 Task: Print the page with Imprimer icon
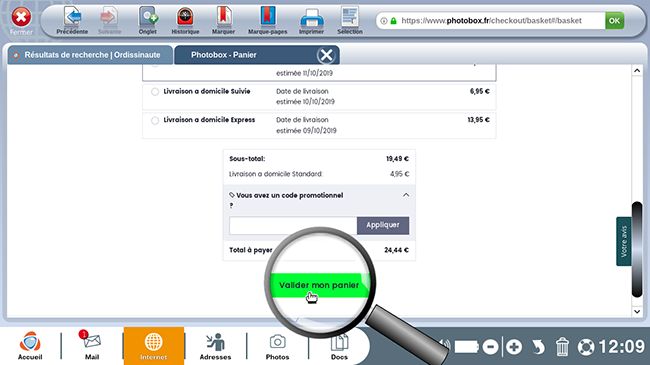pyautogui.click(x=311, y=18)
